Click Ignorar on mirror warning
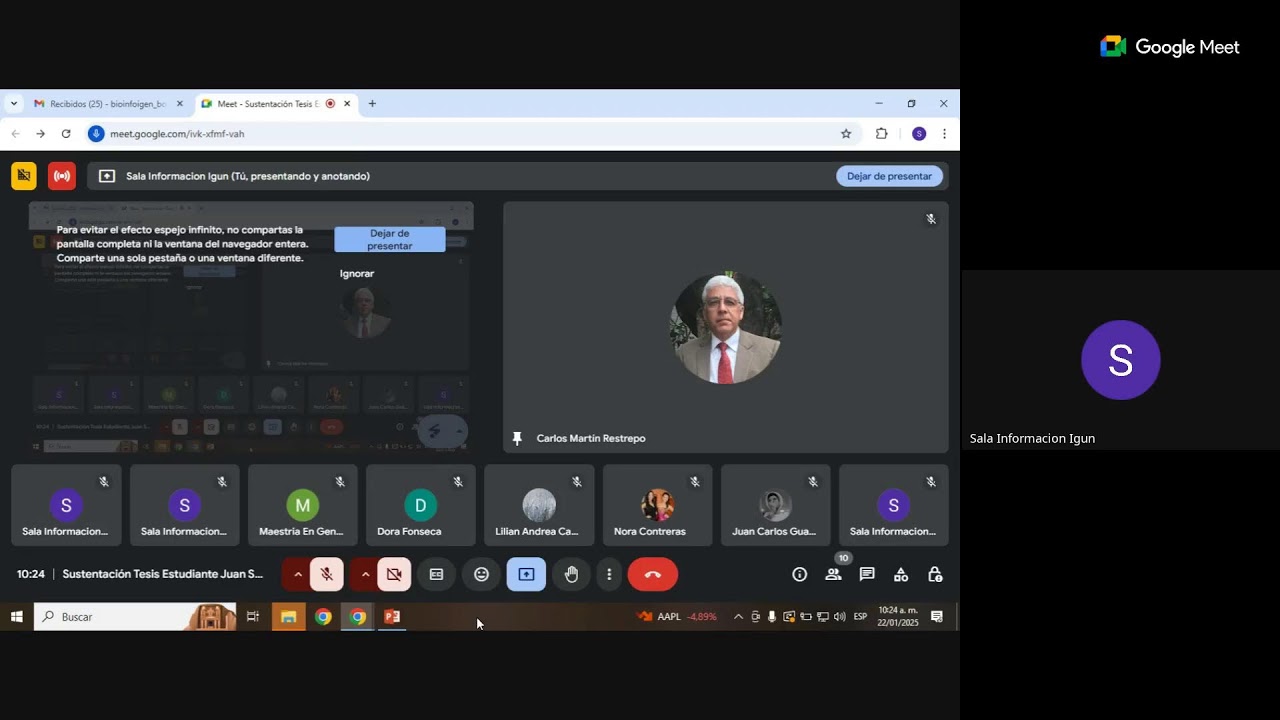The image size is (1280, 720). (x=357, y=273)
